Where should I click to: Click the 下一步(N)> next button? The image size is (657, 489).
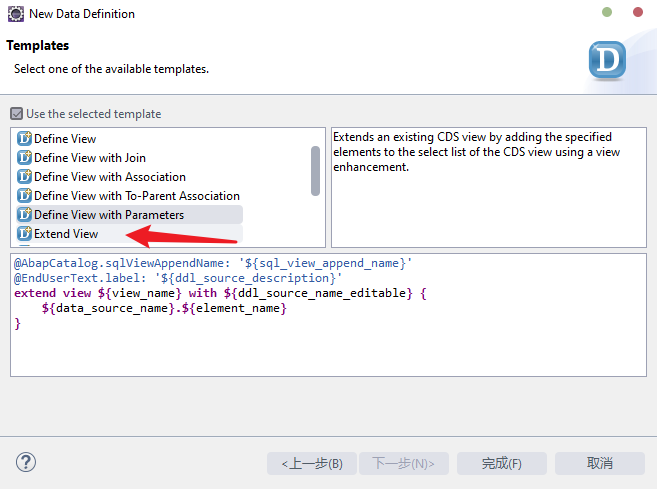pos(403,464)
